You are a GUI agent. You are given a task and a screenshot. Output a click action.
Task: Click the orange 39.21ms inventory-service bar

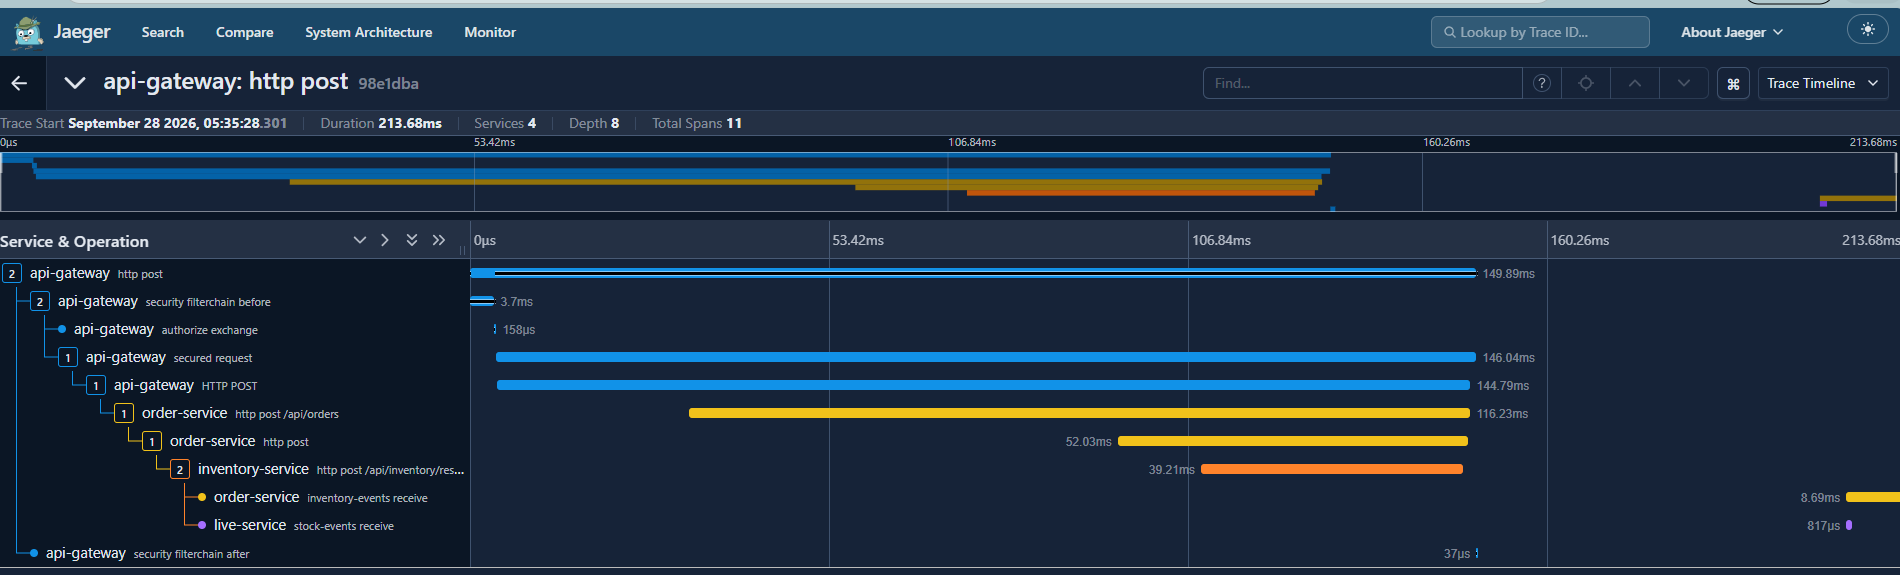point(1332,469)
